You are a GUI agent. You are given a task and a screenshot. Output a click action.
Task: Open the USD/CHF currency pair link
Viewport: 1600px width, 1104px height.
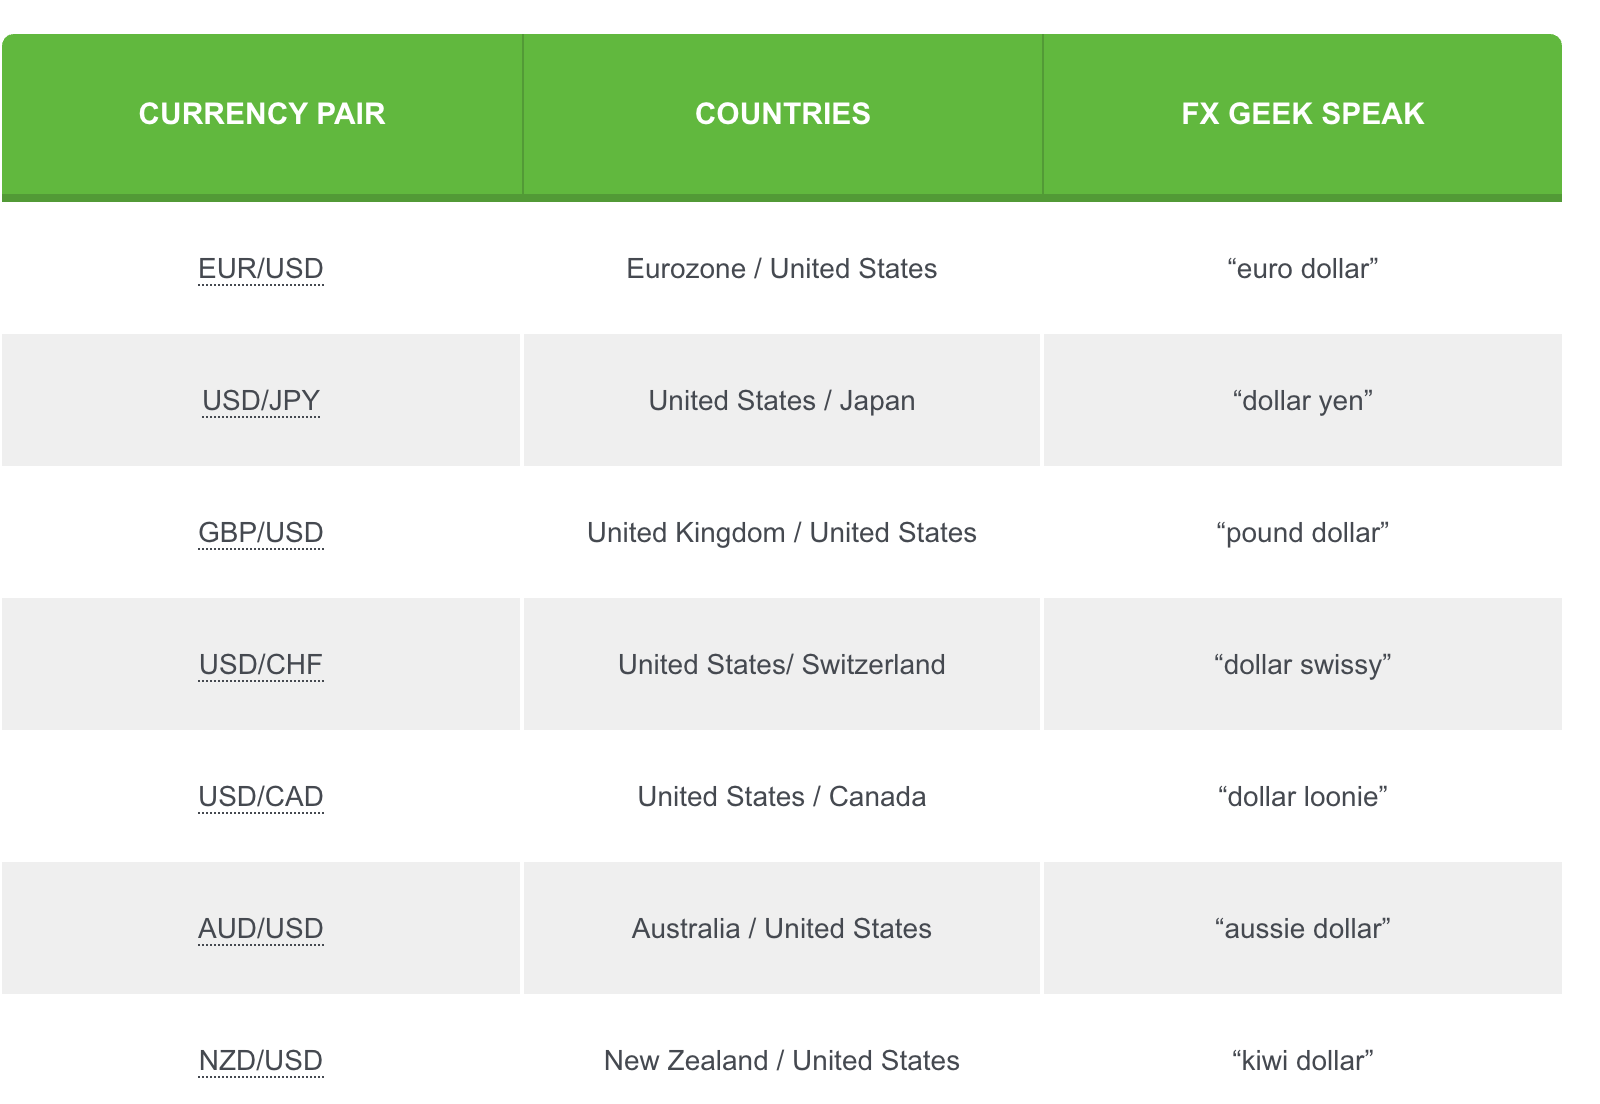[x=261, y=665]
